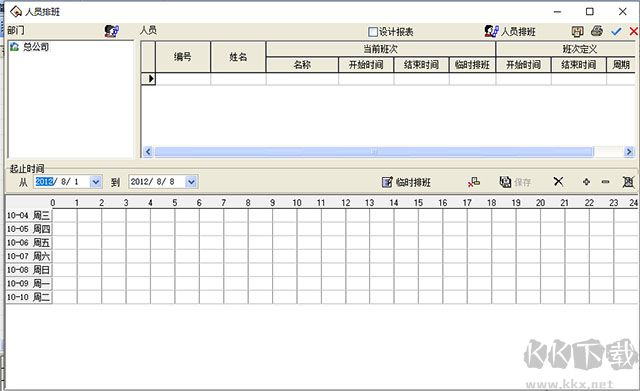Click the 临时排班 column header
Screen dimensions: 640x391
click(x=472, y=65)
